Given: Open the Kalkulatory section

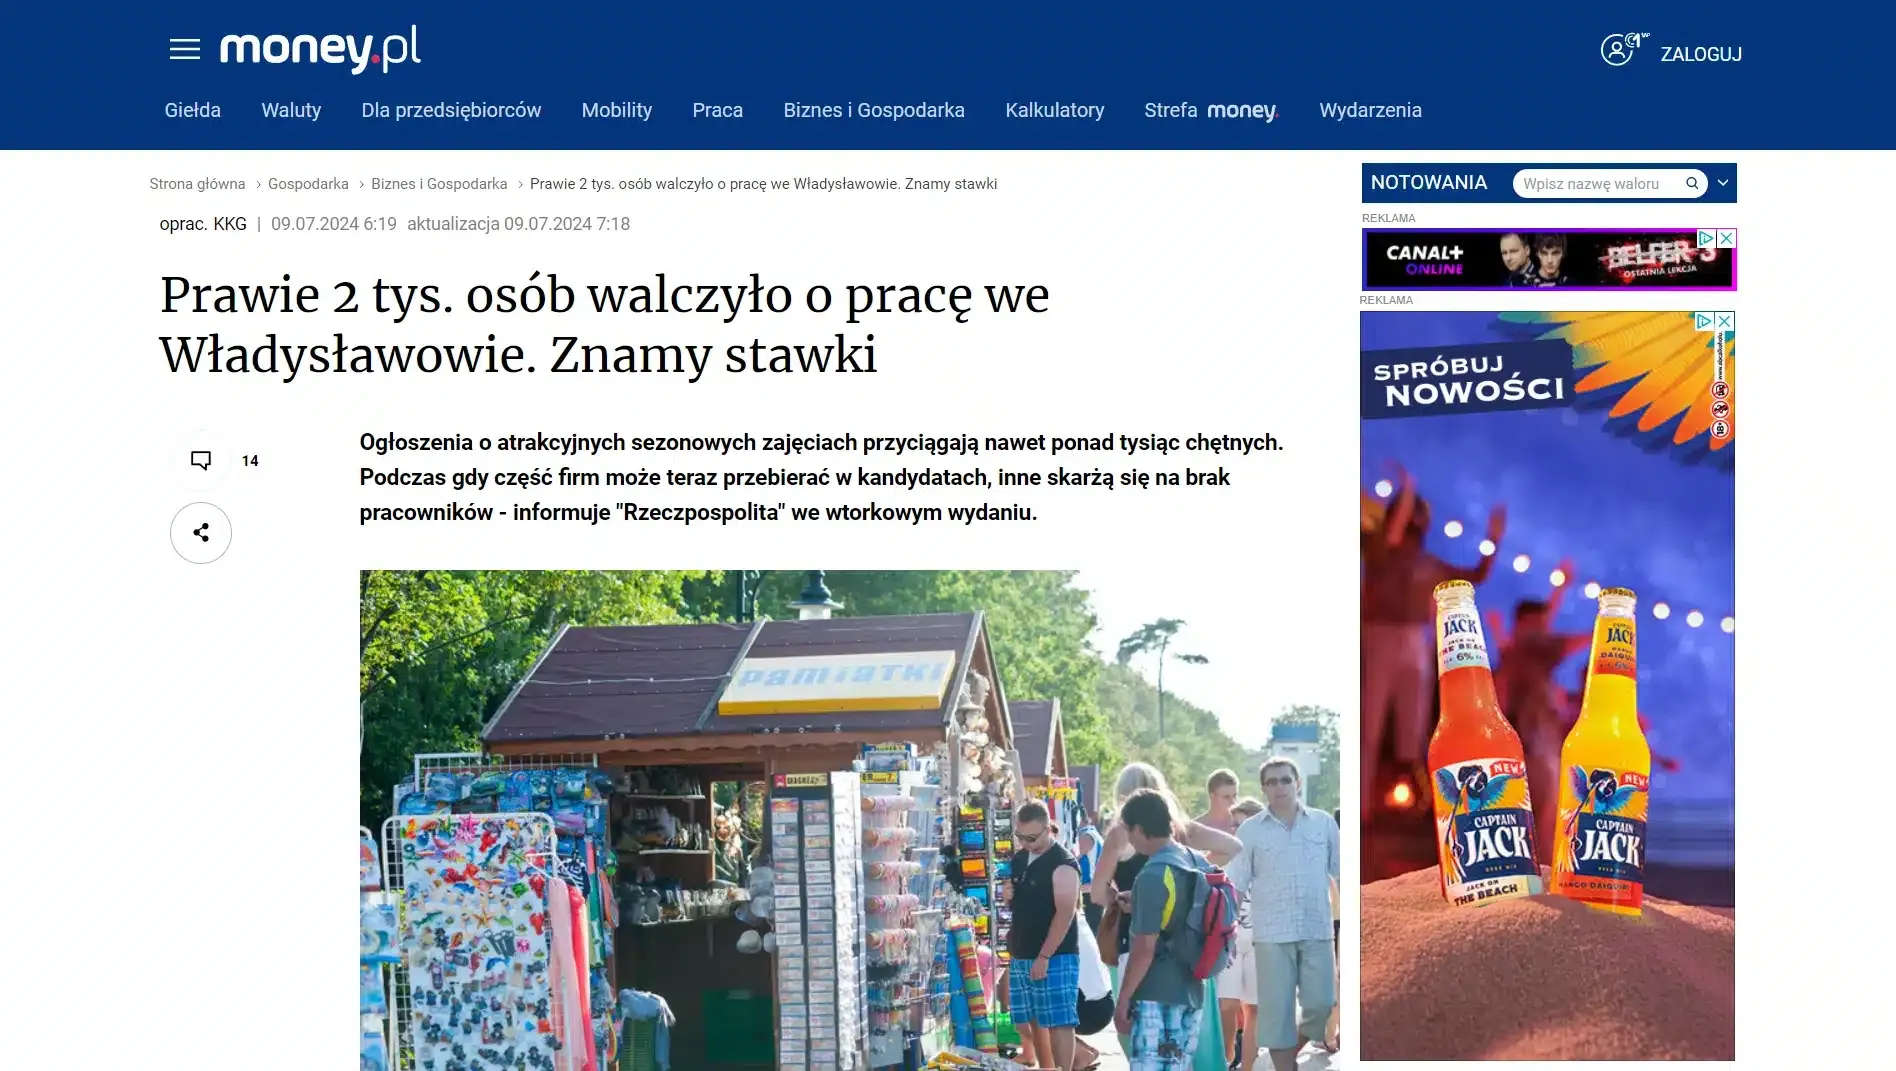Looking at the screenshot, I should click(1055, 110).
